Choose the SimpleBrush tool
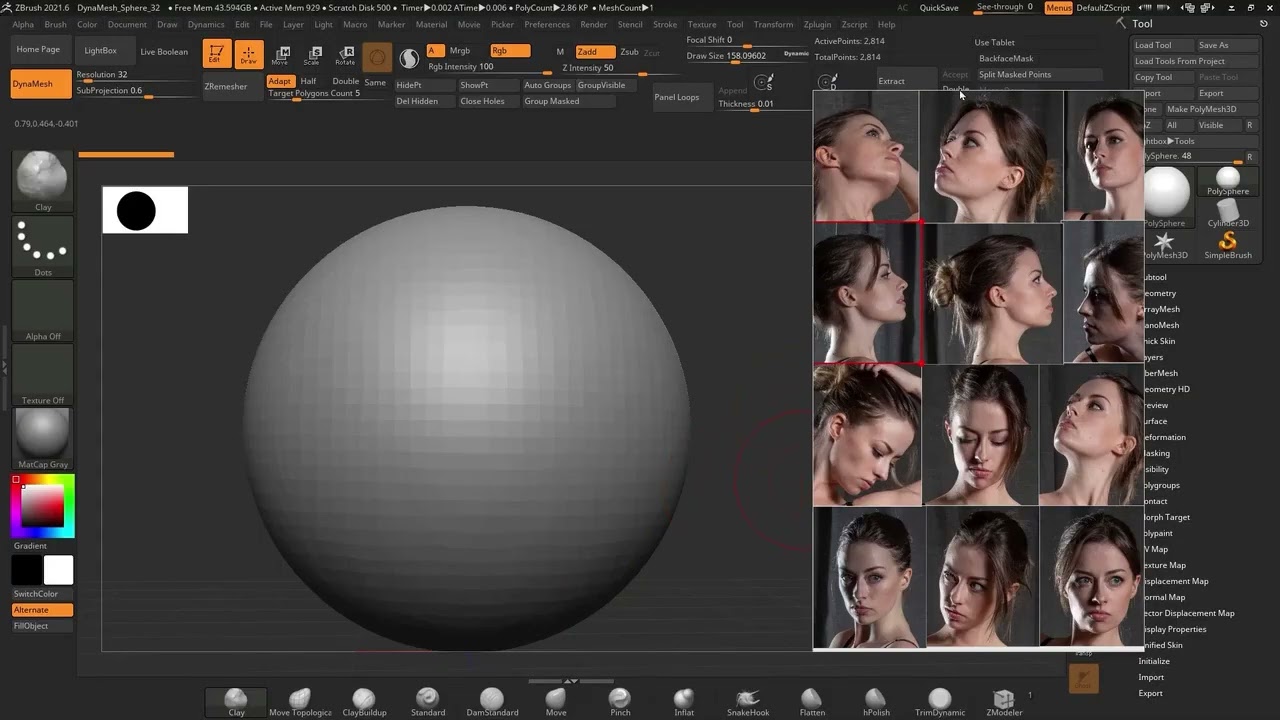1280x720 pixels. point(1227,245)
